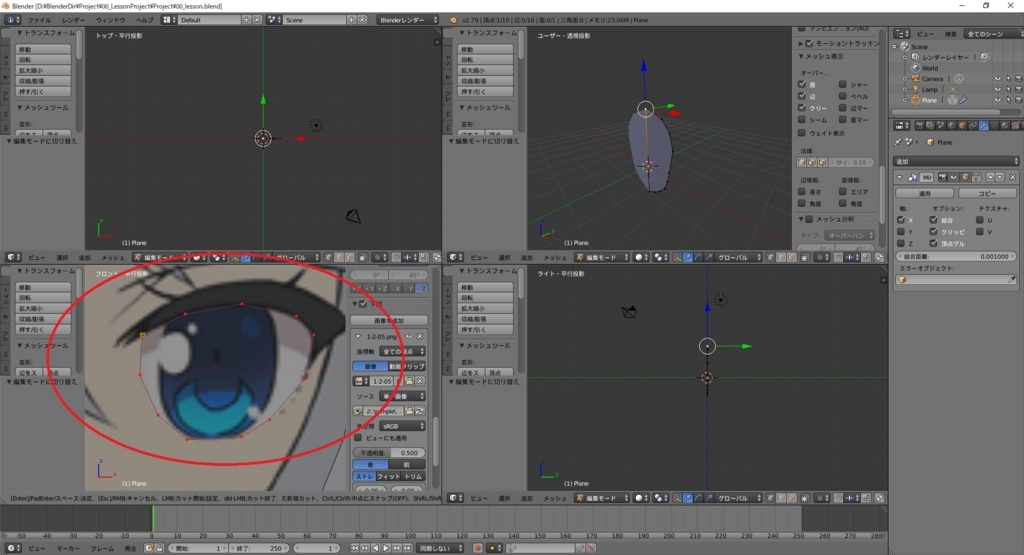Image resolution: width=1024 pixels, height=555 pixels.
Task: Open the timeline editor type selector
Action: [13, 548]
